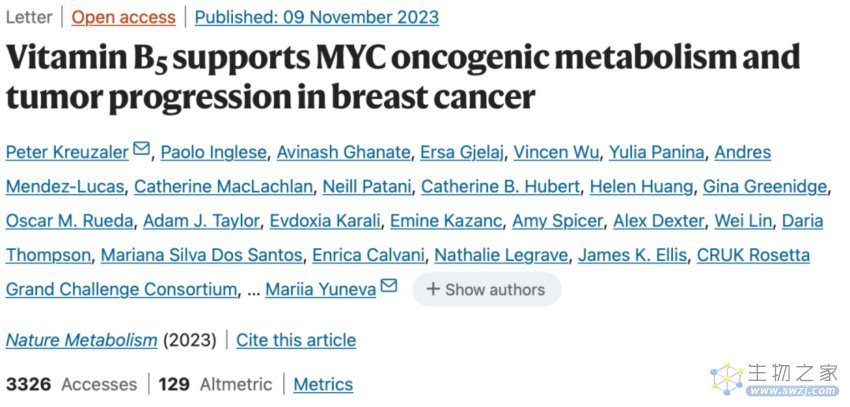Open the Metrics page link
This screenshot has height=407, width=850.
(x=323, y=384)
